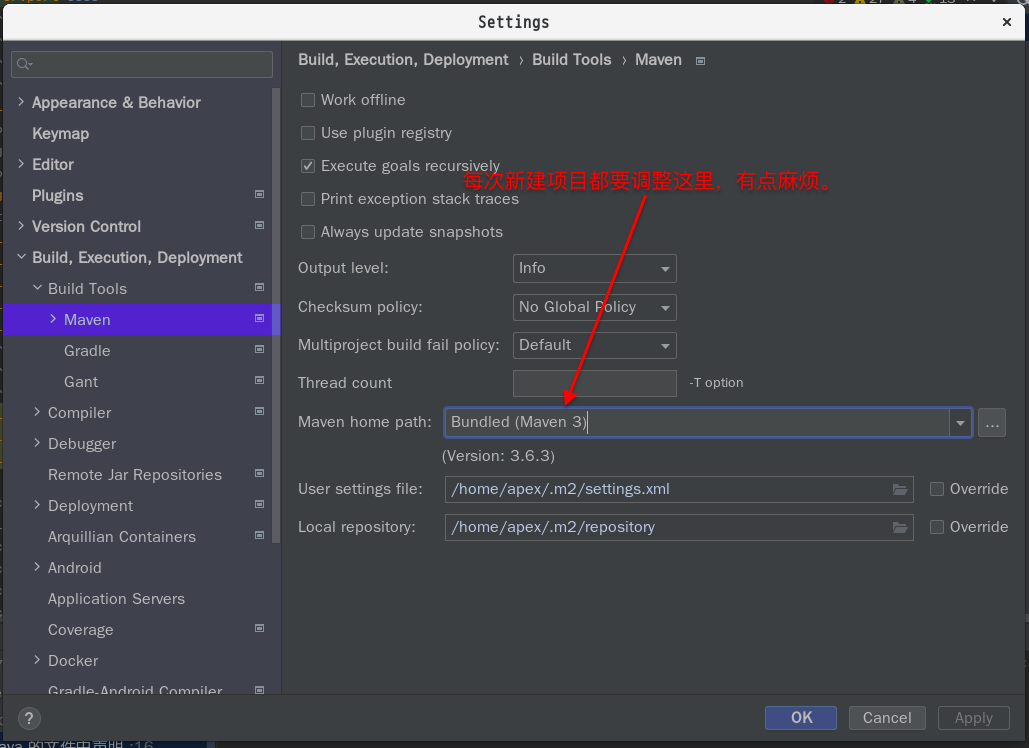The width and height of the screenshot is (1029, 748).
Task: Select Keymap in settings tree
Action: click(x=60, y=133)
